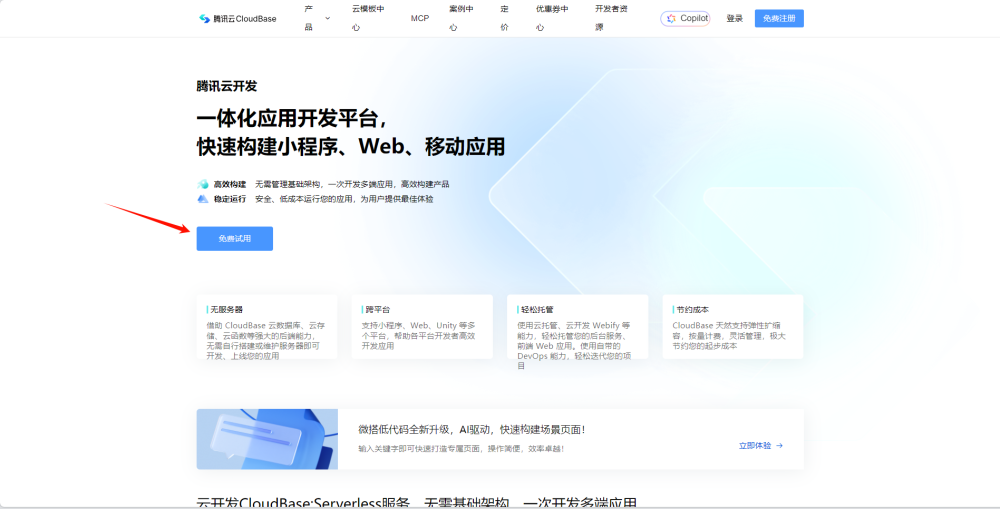
Task: Open the 定价 pricing page
Action: 504,18
